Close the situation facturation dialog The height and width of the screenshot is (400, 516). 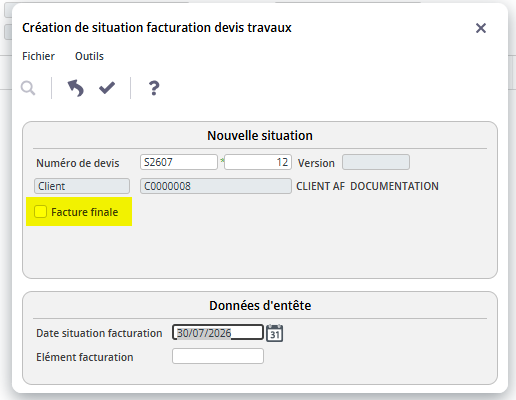coord(481,28)
